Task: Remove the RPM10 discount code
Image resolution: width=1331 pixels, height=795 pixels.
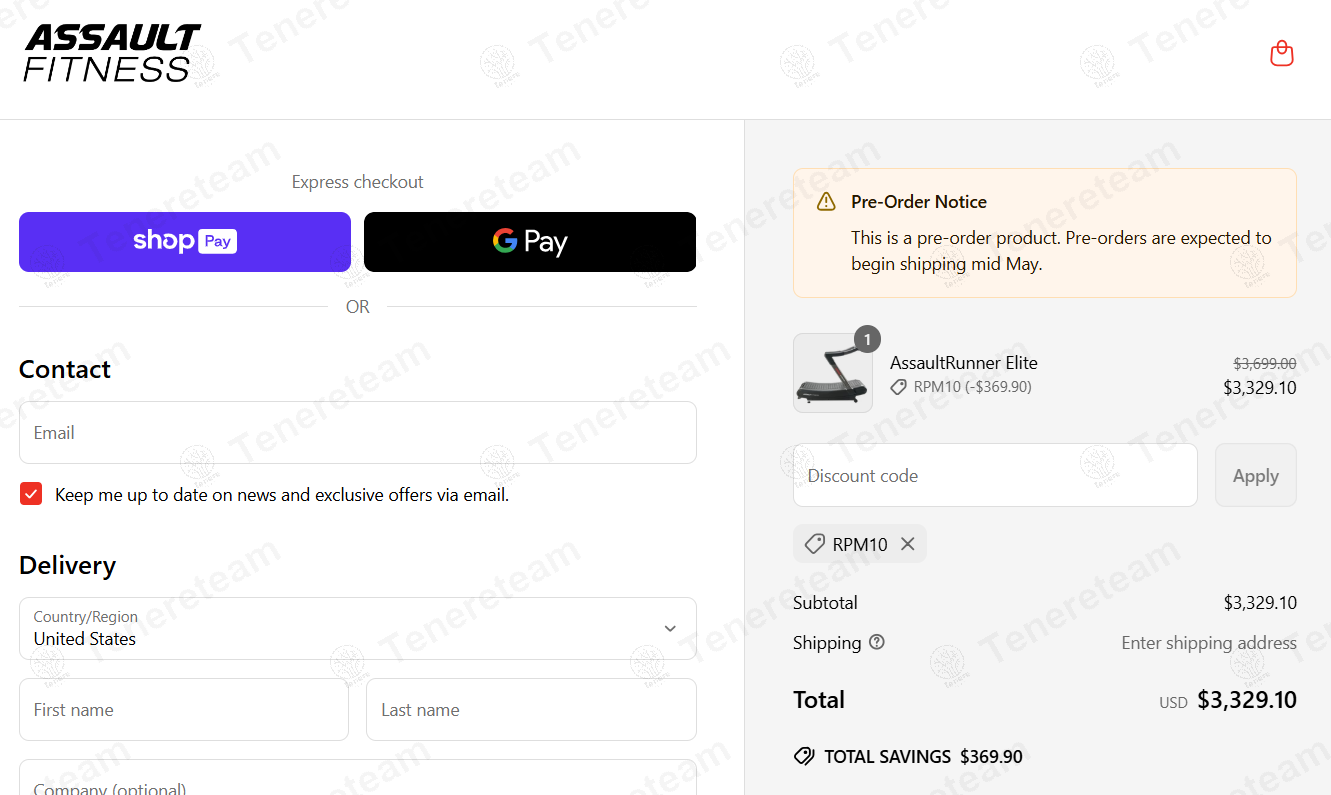Action: 908,544
